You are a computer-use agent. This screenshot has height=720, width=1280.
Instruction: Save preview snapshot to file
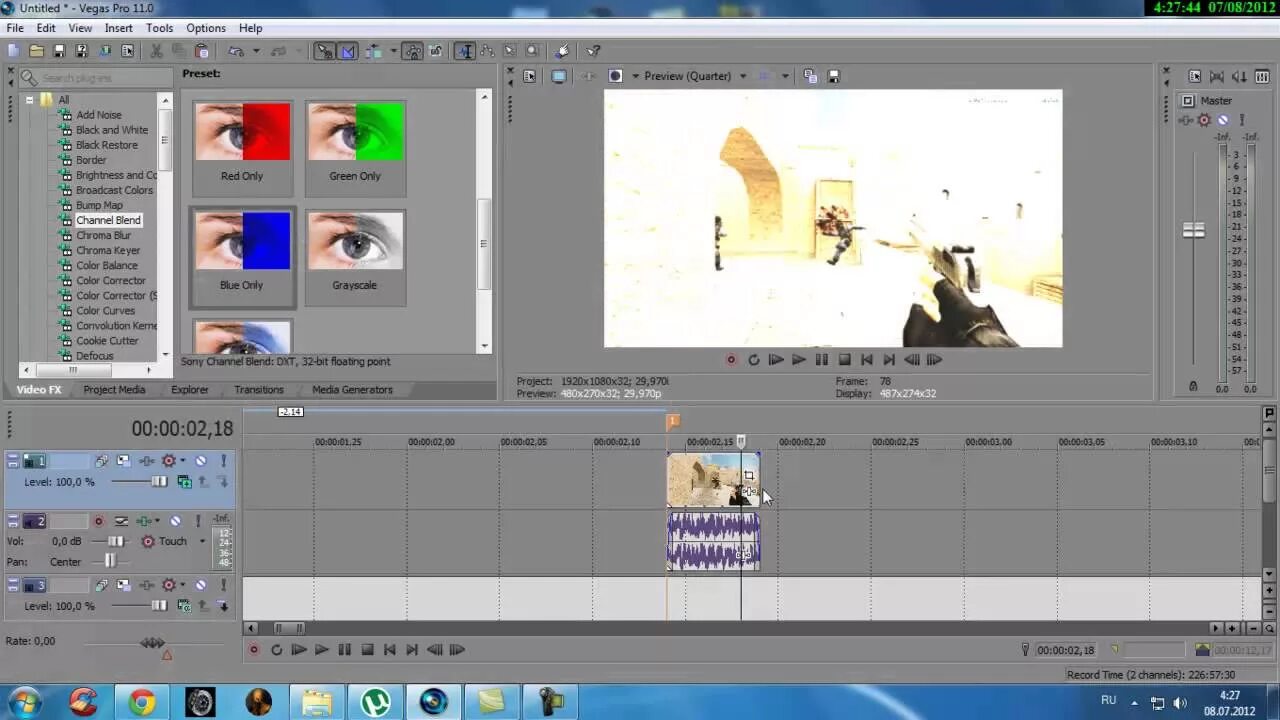pyautogui.click(x=833, y=76)
